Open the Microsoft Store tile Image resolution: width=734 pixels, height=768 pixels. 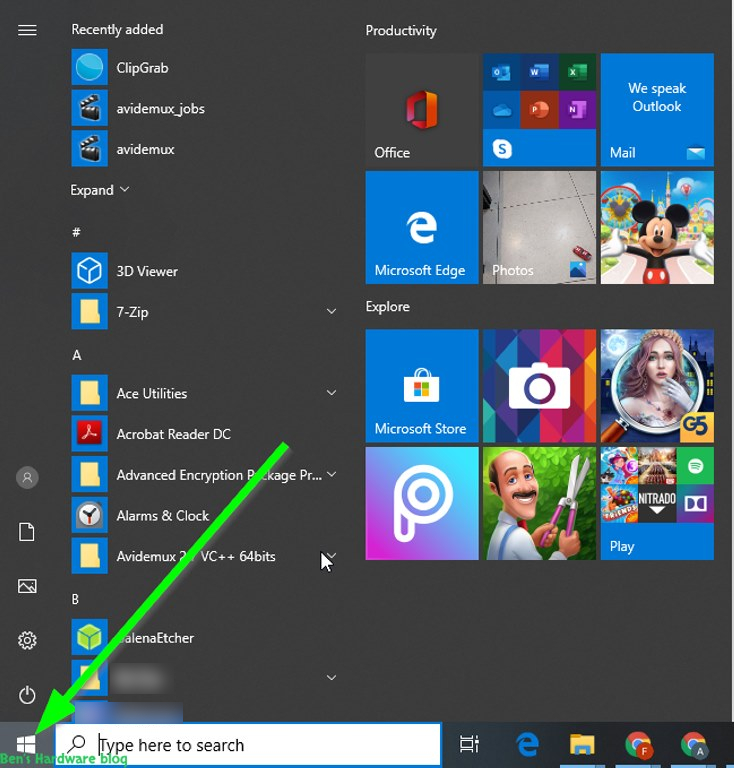pos(422,386)
